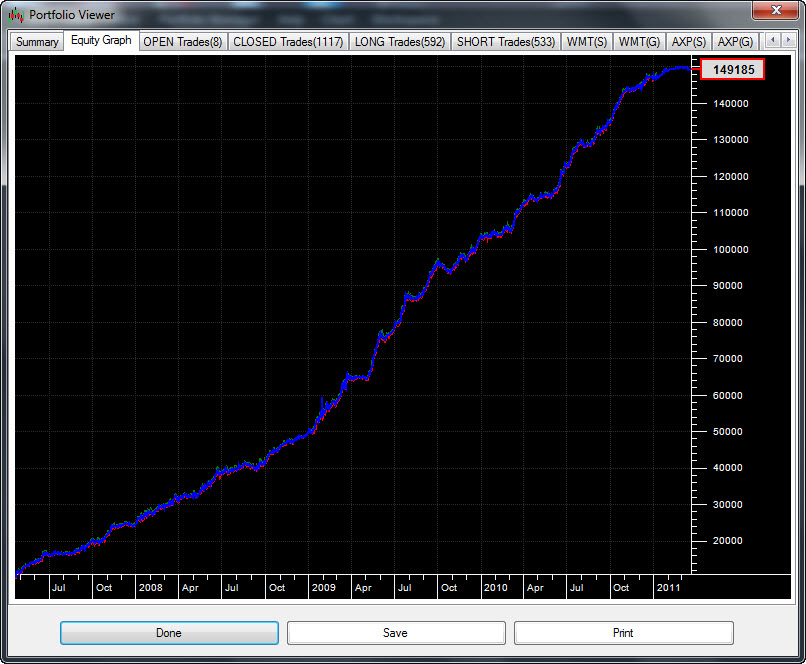Click the 40000 axis label
The image size is (806, 664).
pyautogui.click(x=727, y=467)
